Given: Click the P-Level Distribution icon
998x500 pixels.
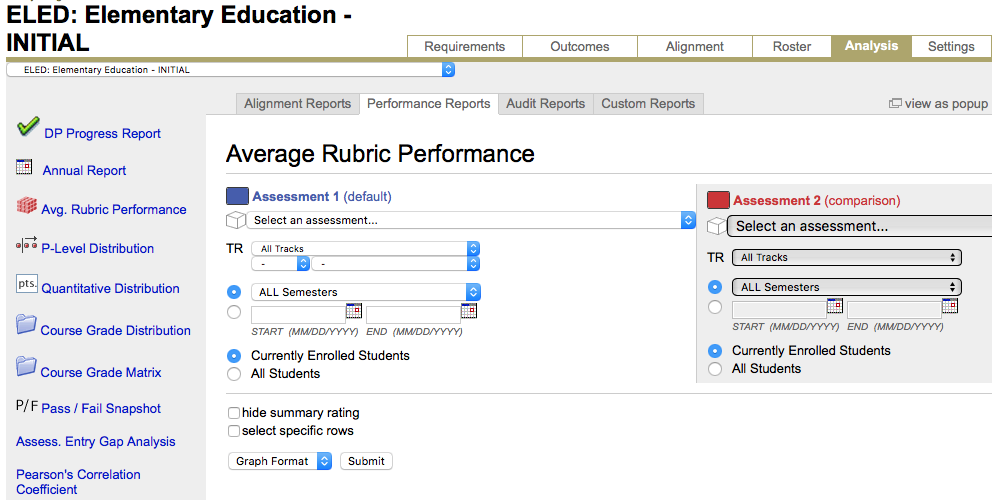Looking at the screenshot, I should pos(26,245).
